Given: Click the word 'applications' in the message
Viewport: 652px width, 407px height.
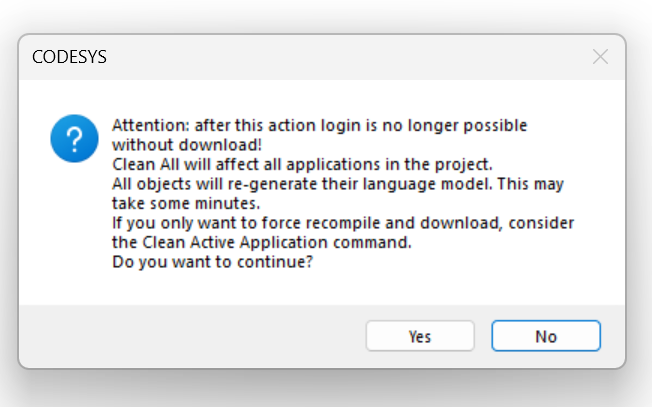Looking at the screenshot, I should pos(333,165).
